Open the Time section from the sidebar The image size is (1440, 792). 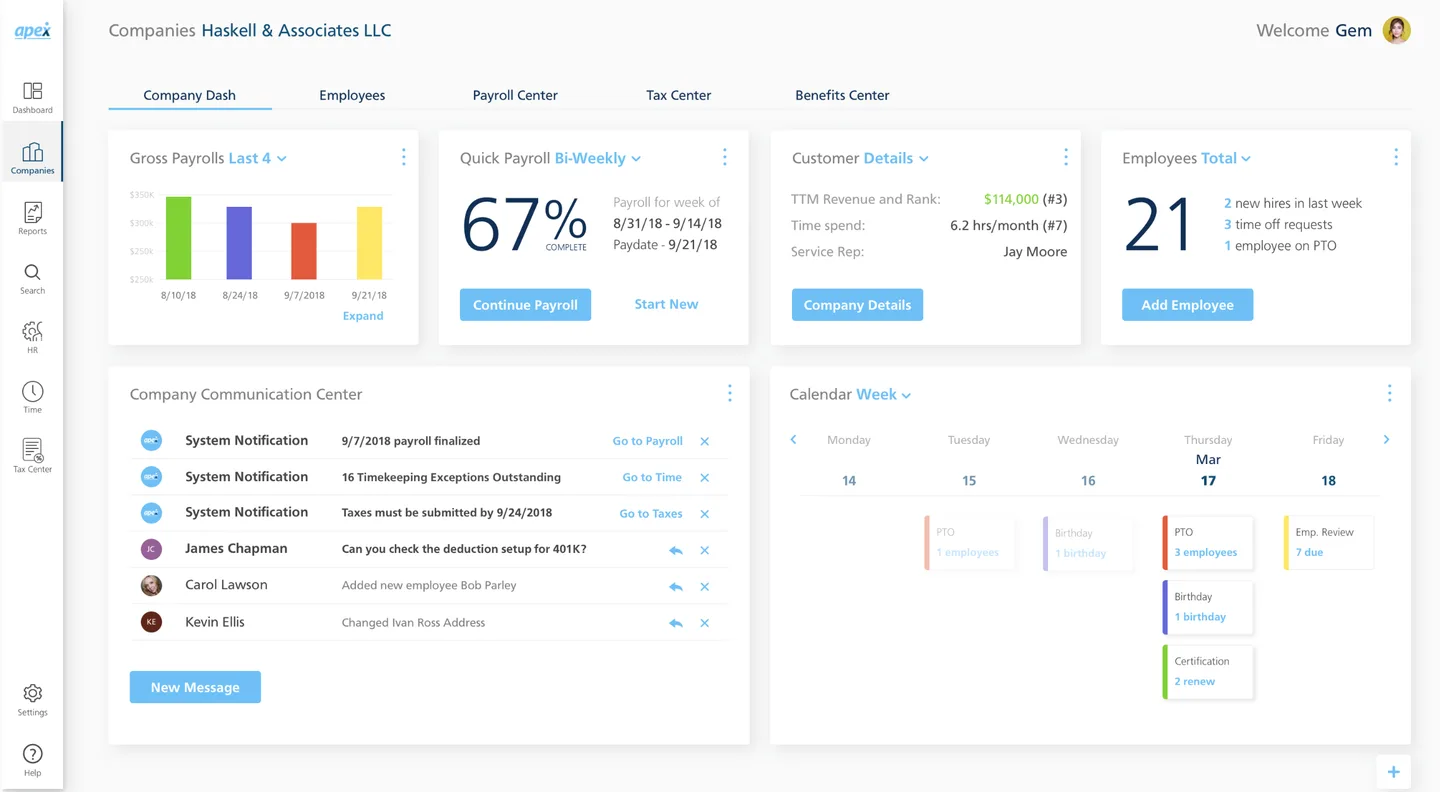tap(32, 395)
